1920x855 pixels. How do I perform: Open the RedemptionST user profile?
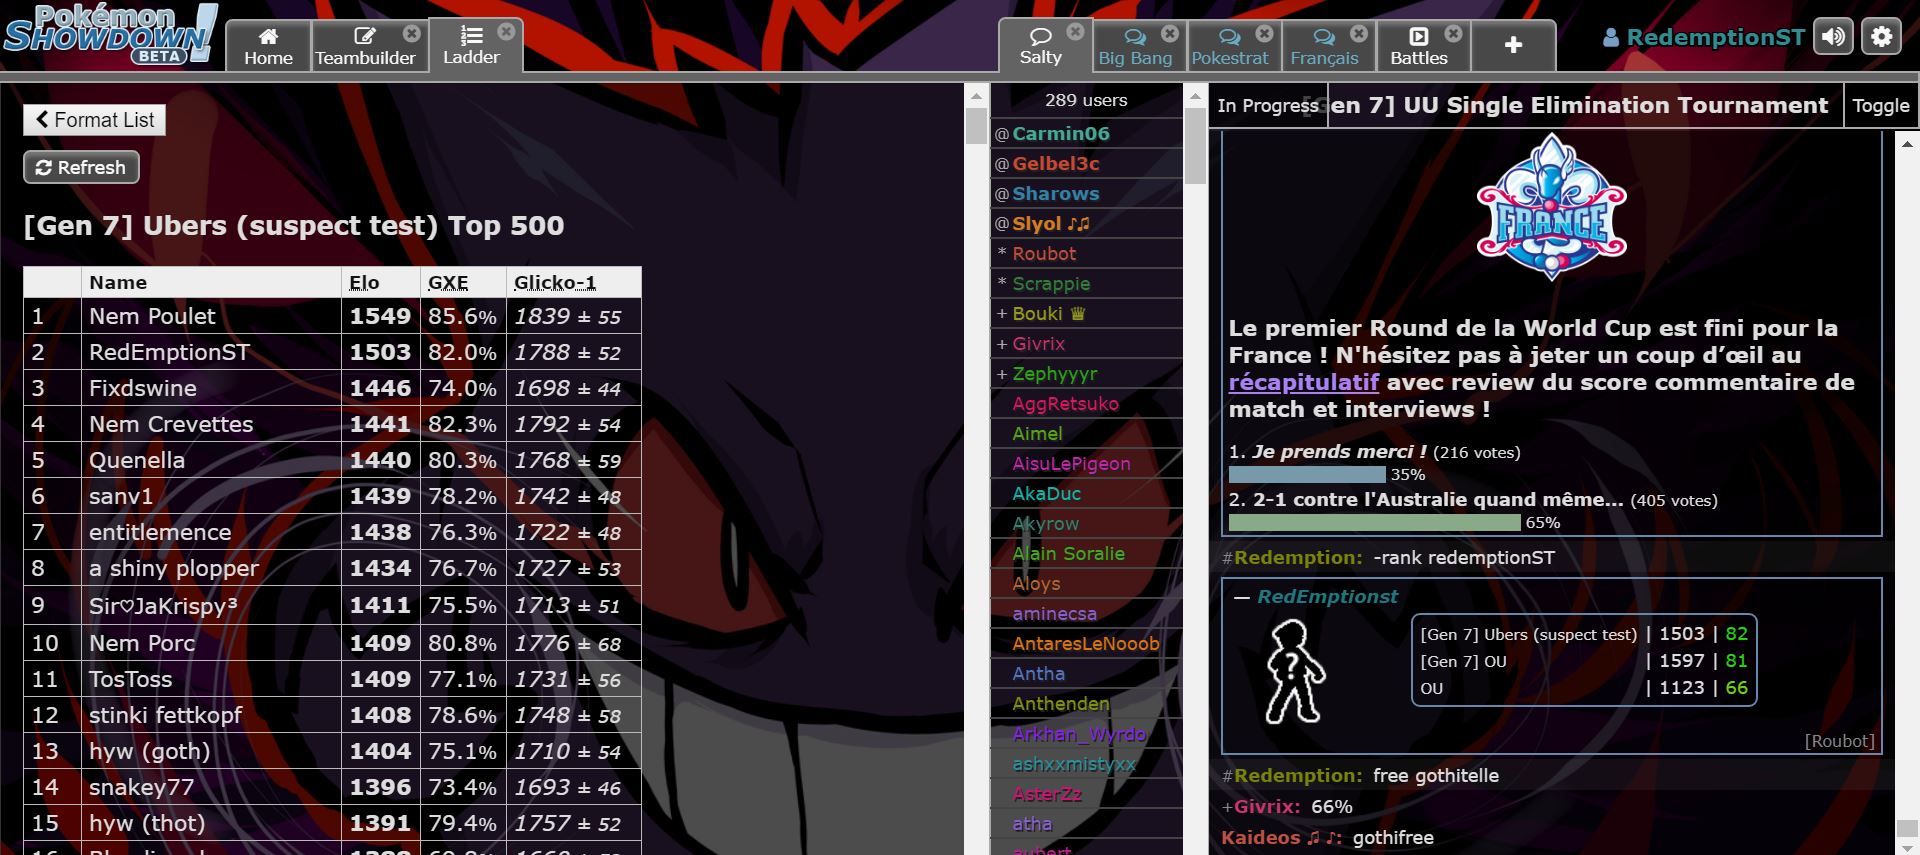[1703, 37]
